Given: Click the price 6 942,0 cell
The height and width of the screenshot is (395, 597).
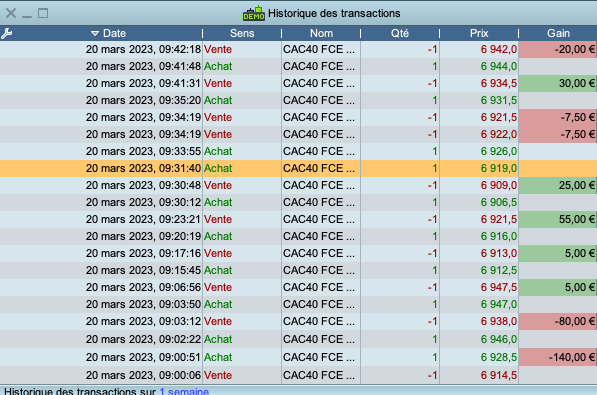Looking at the screenshot, I should [x=479, y=50].
